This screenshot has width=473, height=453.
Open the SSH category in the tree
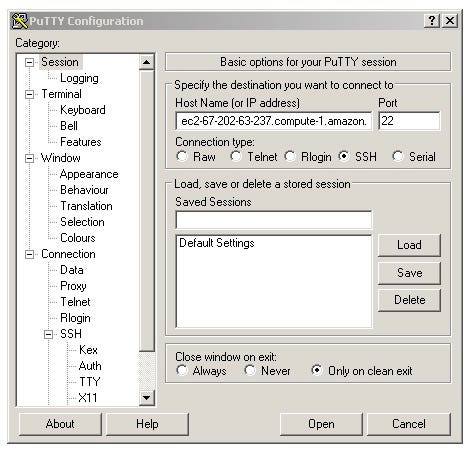71,334
